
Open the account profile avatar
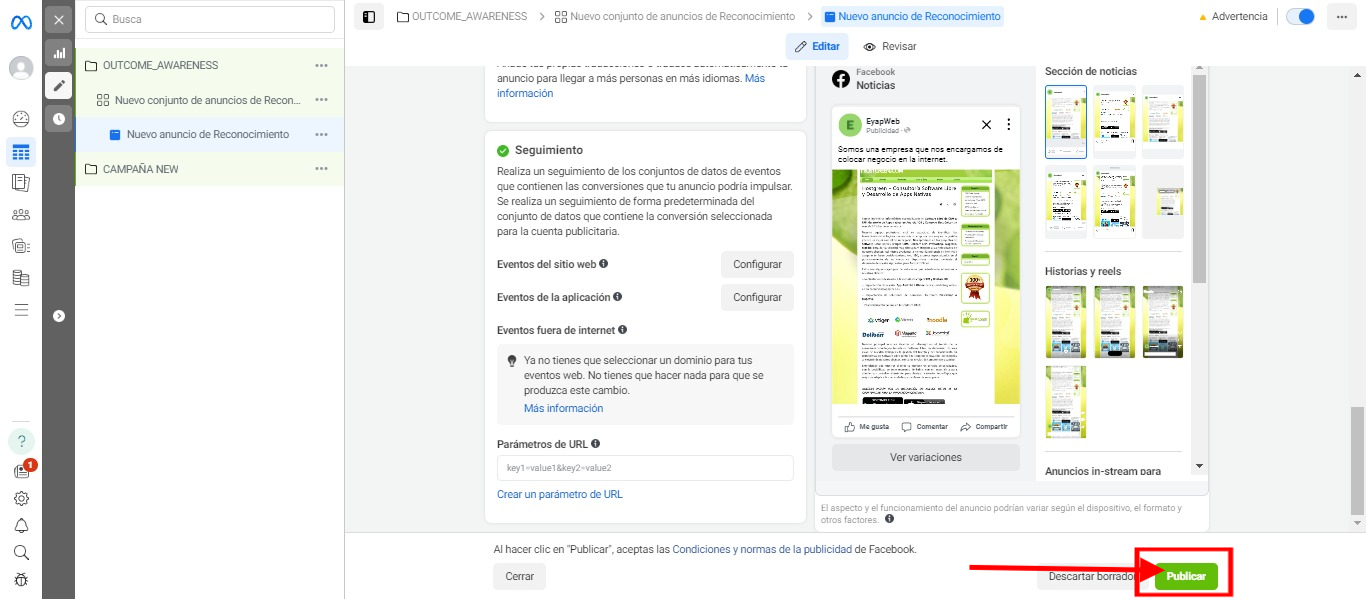[20, 68]
